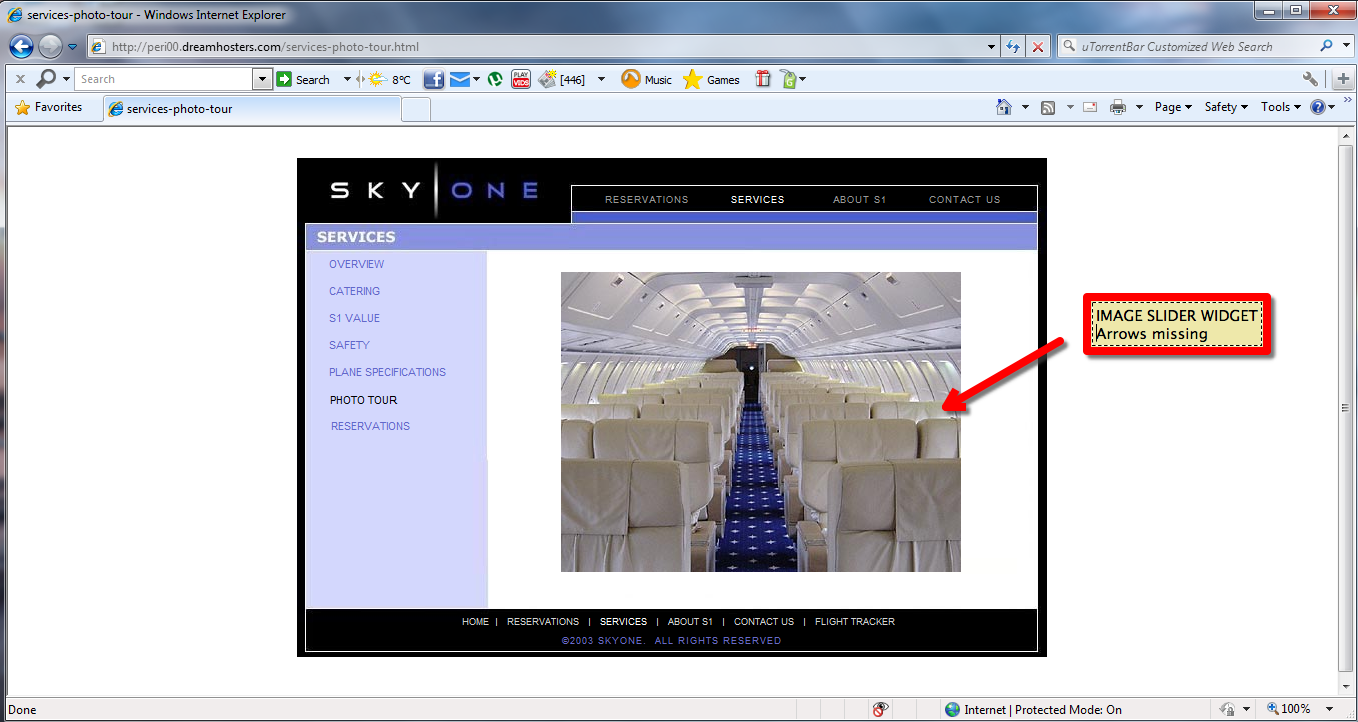This screenshot has height=722, width=1358.
Task: Open the Facebook toolbar icon
Action: pyautogui.click(x=433, y=80)
